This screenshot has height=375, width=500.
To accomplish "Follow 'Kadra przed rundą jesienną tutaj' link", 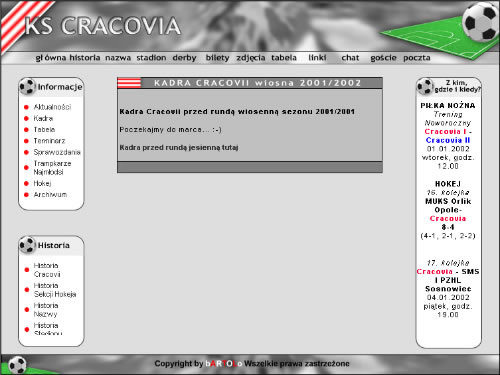I will [x=179, y=147].
